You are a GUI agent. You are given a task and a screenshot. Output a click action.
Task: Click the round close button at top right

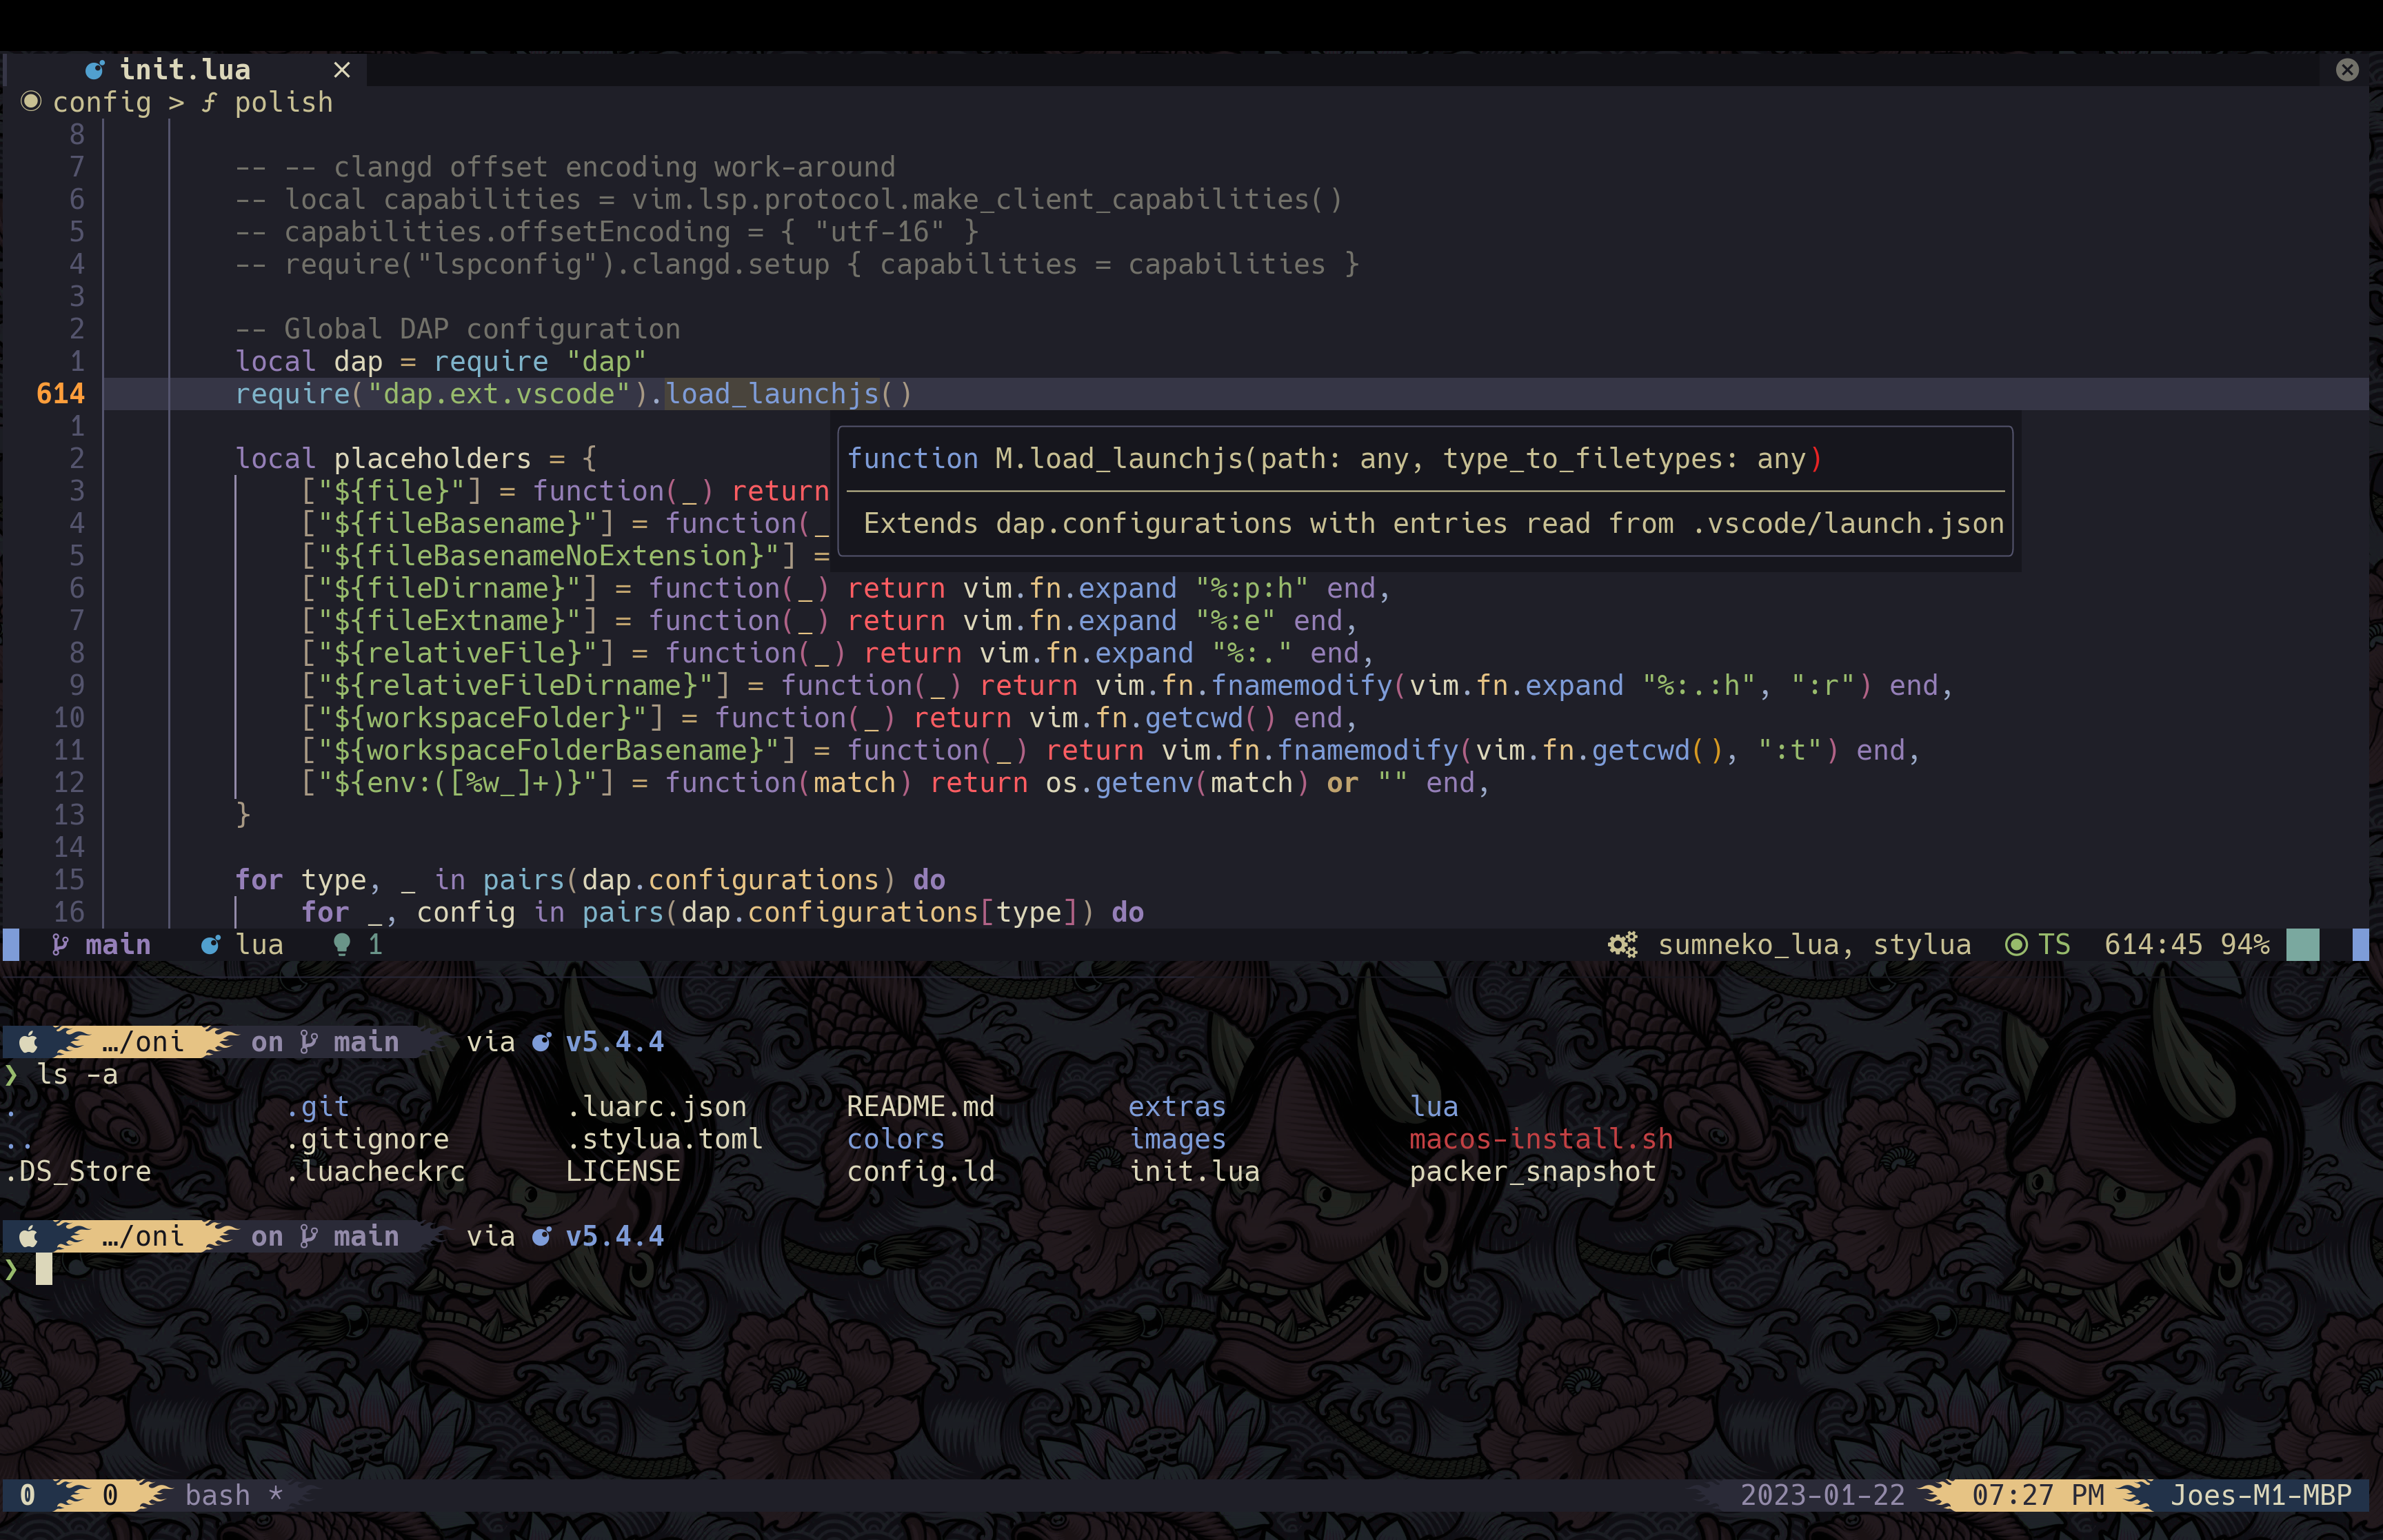(2347, 70)
